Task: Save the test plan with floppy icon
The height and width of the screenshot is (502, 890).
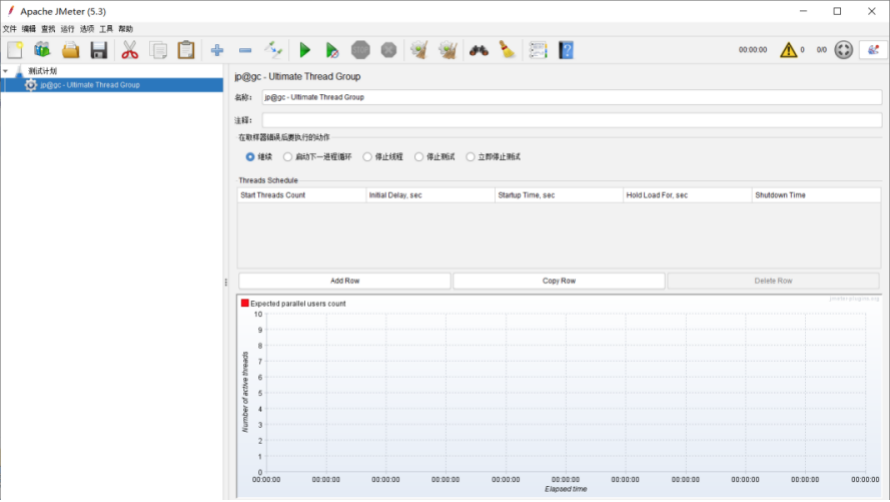Action: pos(99,50)
